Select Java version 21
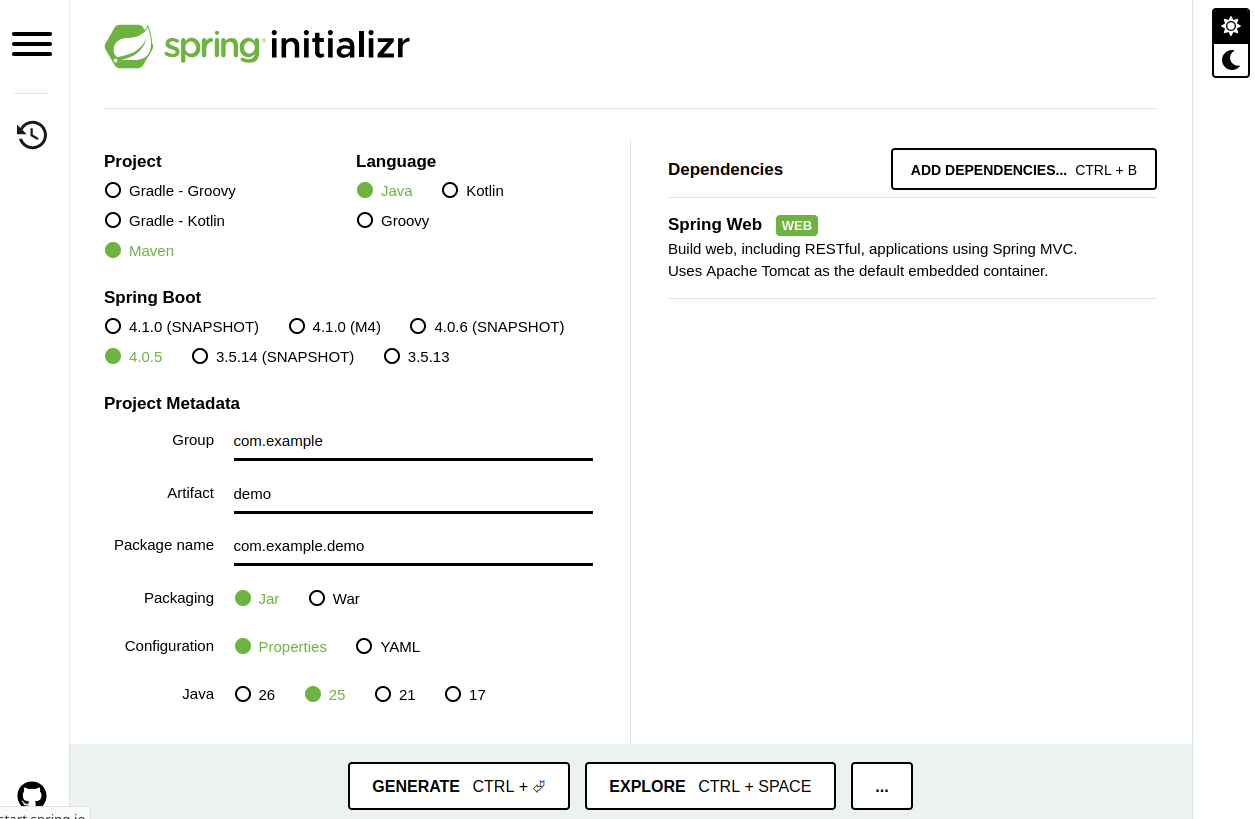1255x819 pixels. coord(383,694)
